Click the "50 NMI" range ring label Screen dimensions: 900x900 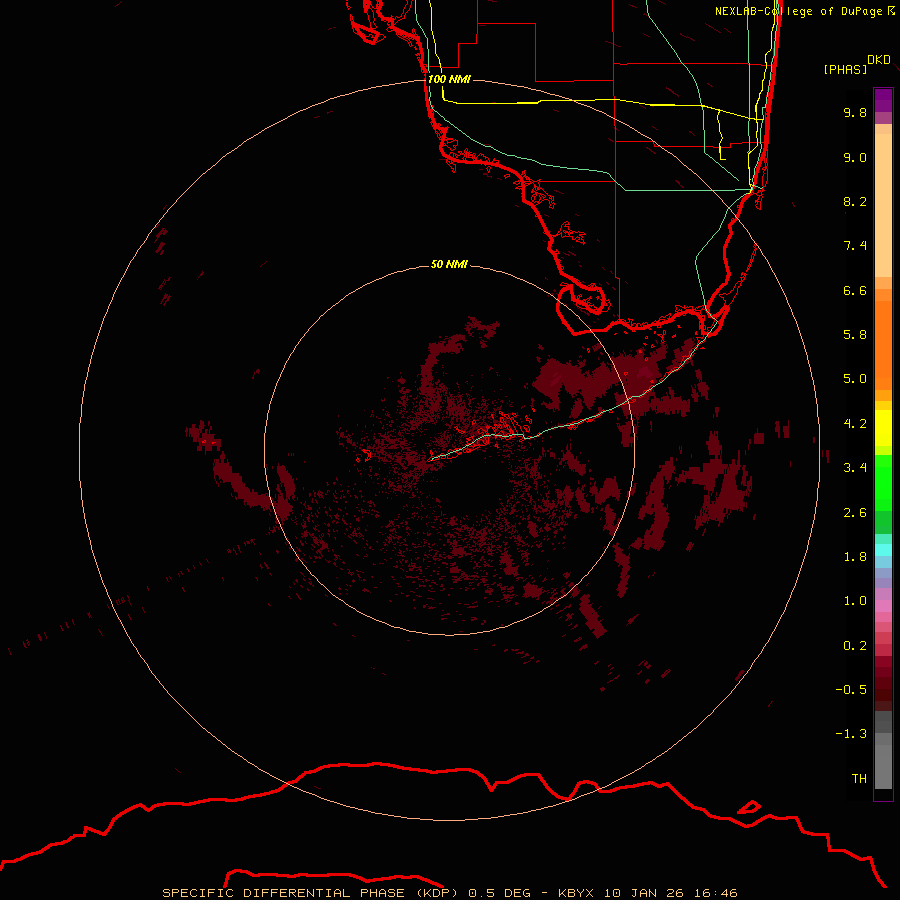pos(449,264)
